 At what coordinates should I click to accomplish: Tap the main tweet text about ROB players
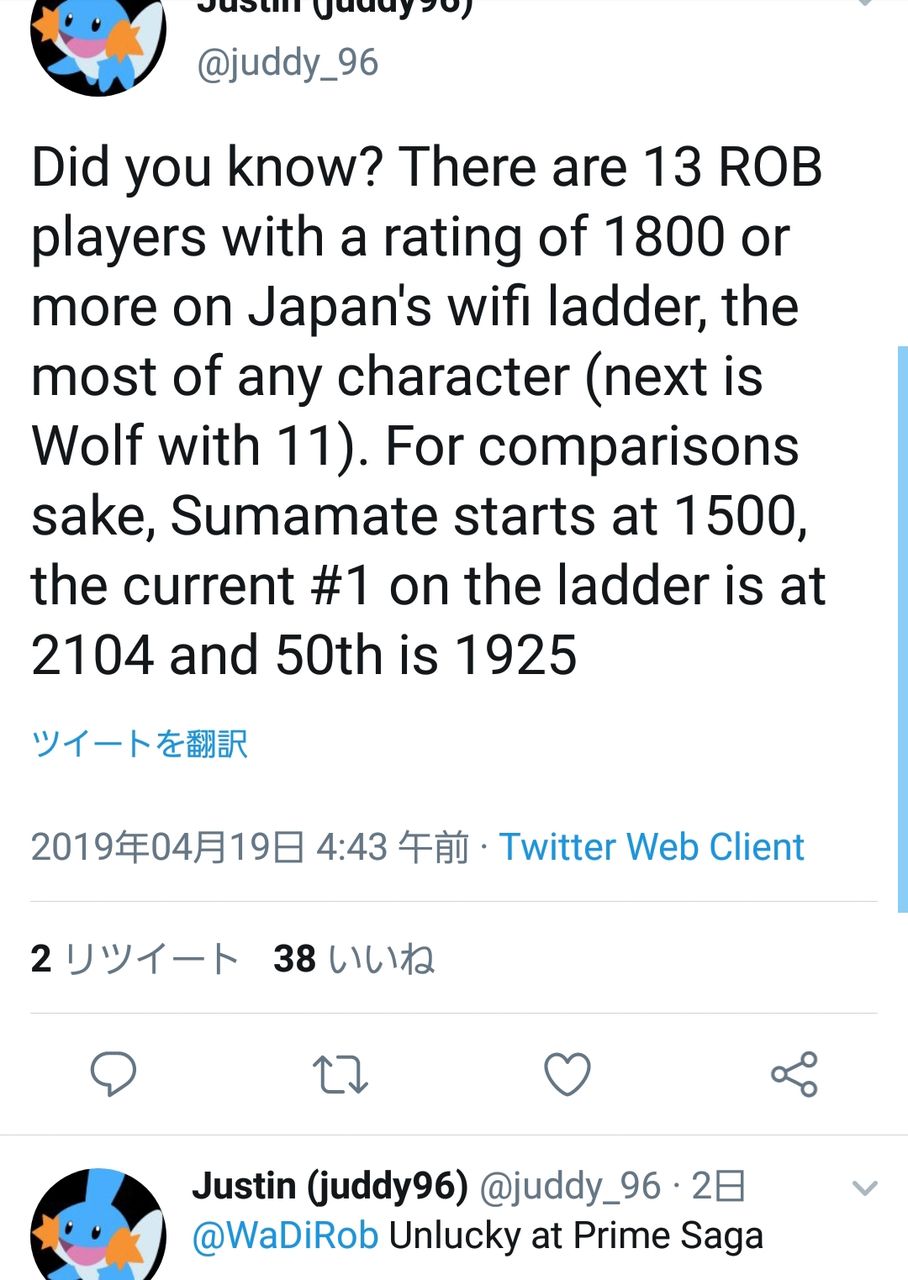[430, 410]
